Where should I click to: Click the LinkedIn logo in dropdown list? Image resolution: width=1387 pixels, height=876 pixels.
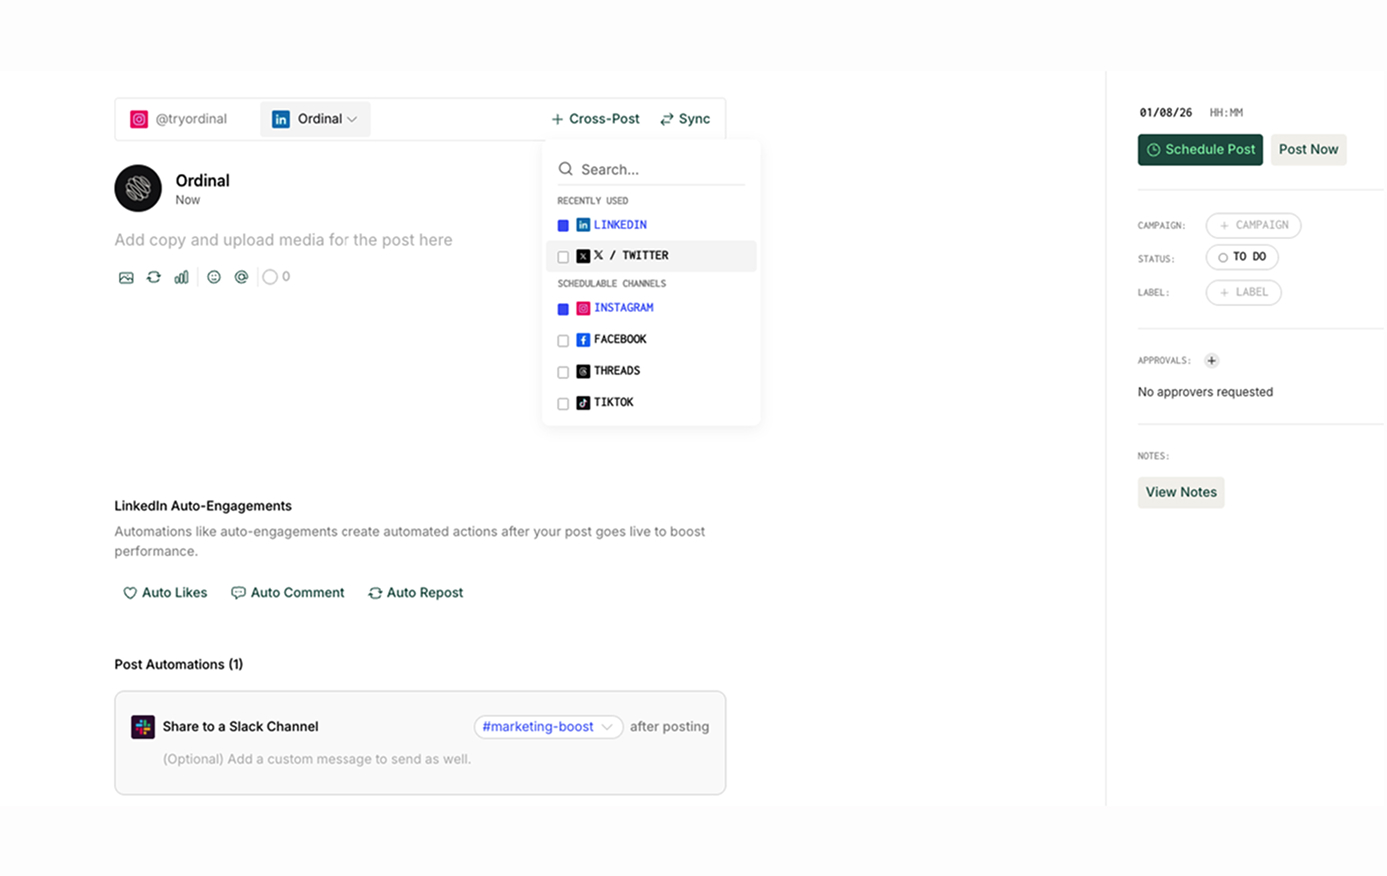(x=583, y=225)
